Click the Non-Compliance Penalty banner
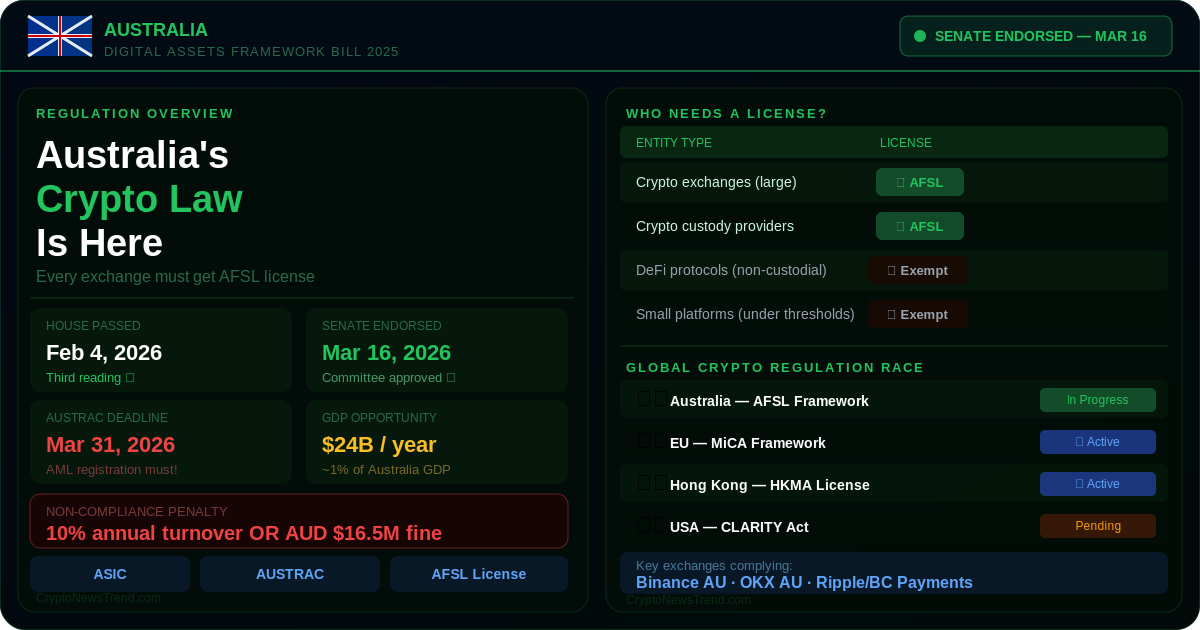The image size is (1200, 630). pyautogui.click(x=299, y=521)
